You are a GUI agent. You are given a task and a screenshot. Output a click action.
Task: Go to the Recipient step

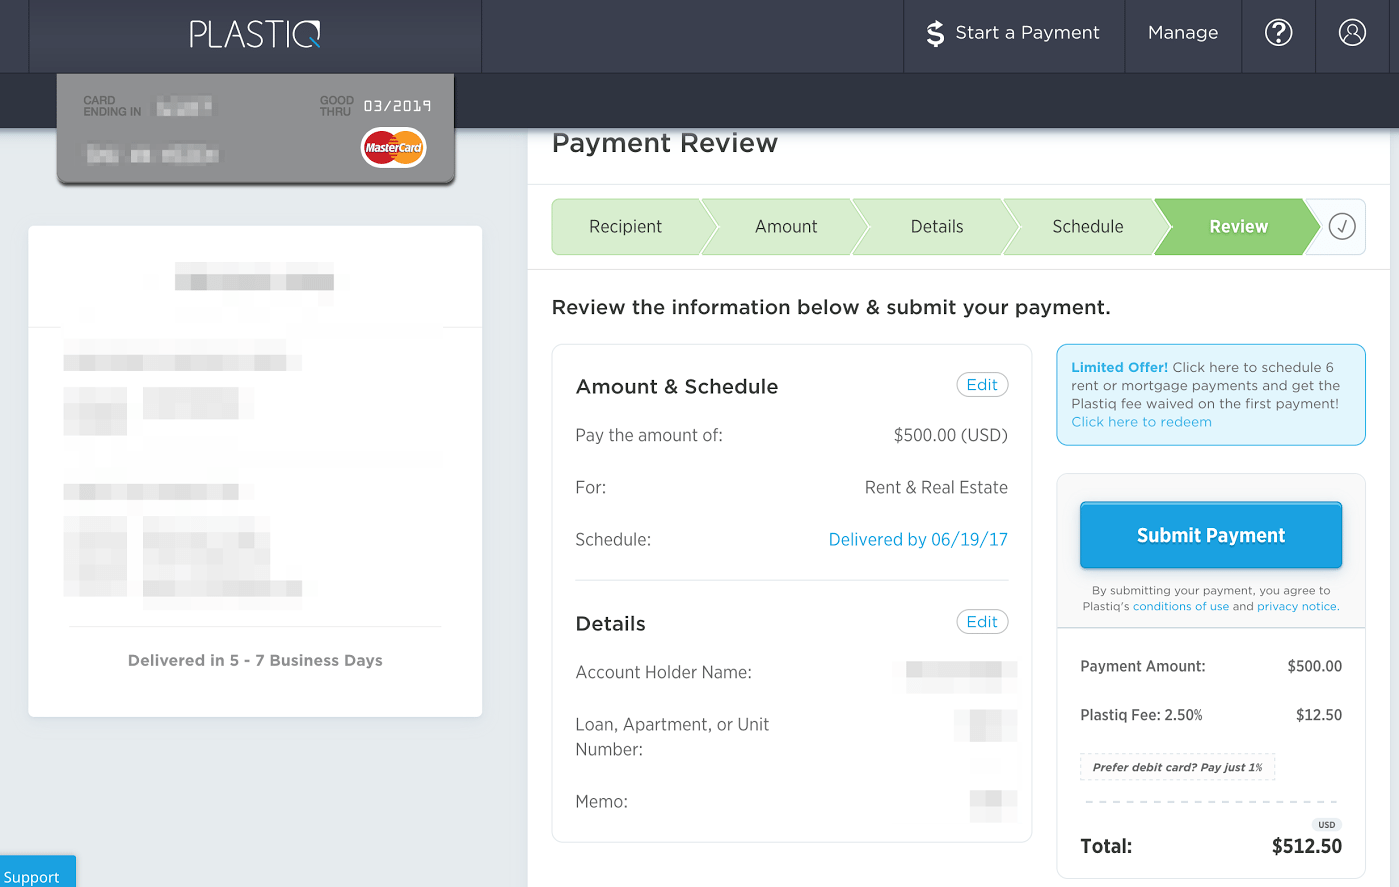coord(625,227)
